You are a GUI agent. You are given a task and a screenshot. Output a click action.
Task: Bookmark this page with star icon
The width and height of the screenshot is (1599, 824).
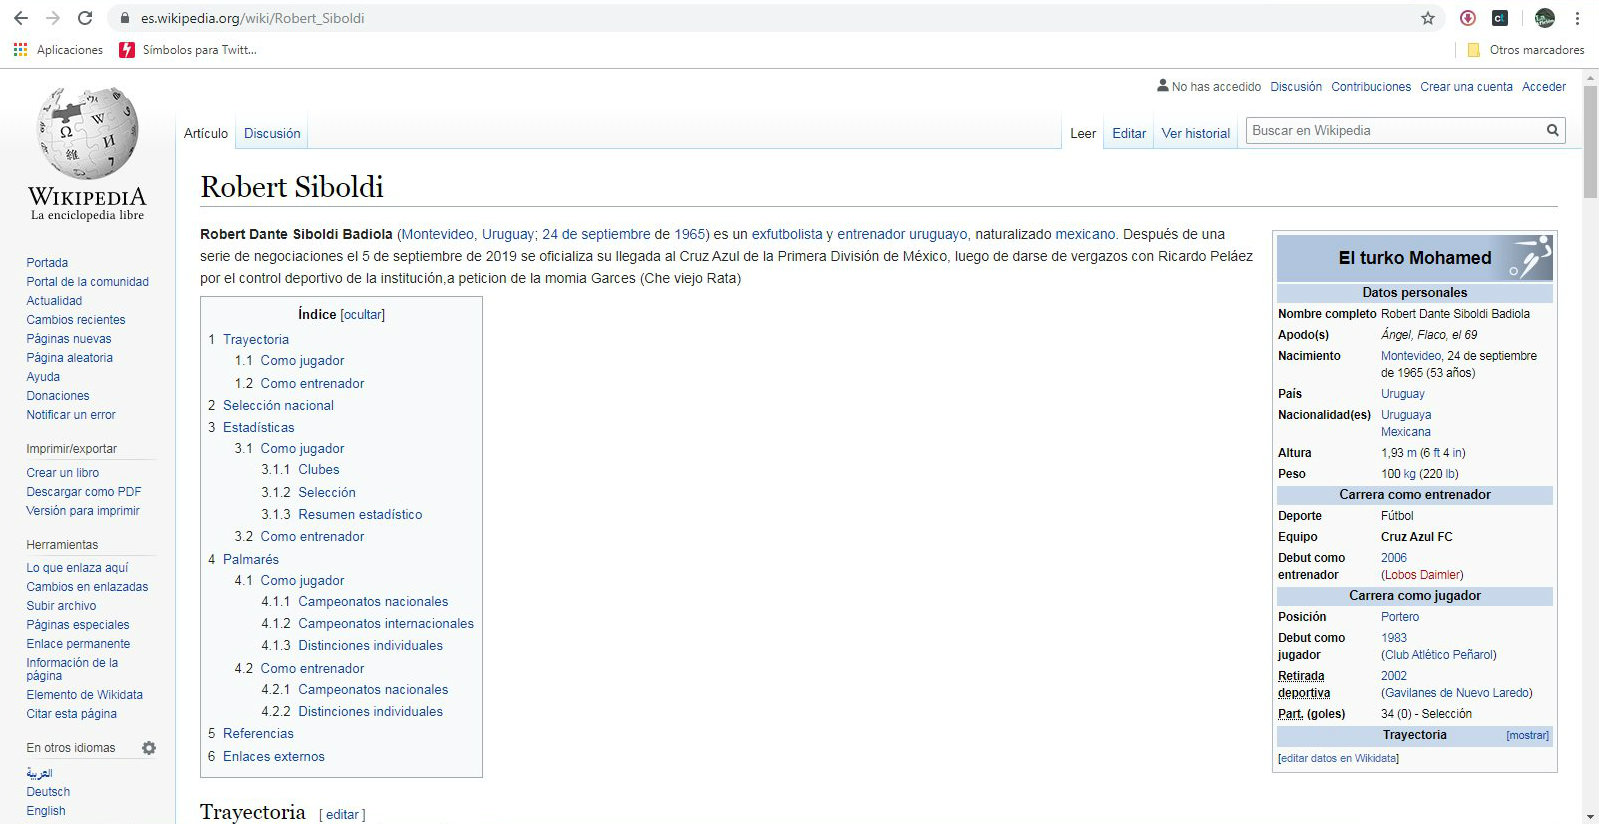(1428, 18)
